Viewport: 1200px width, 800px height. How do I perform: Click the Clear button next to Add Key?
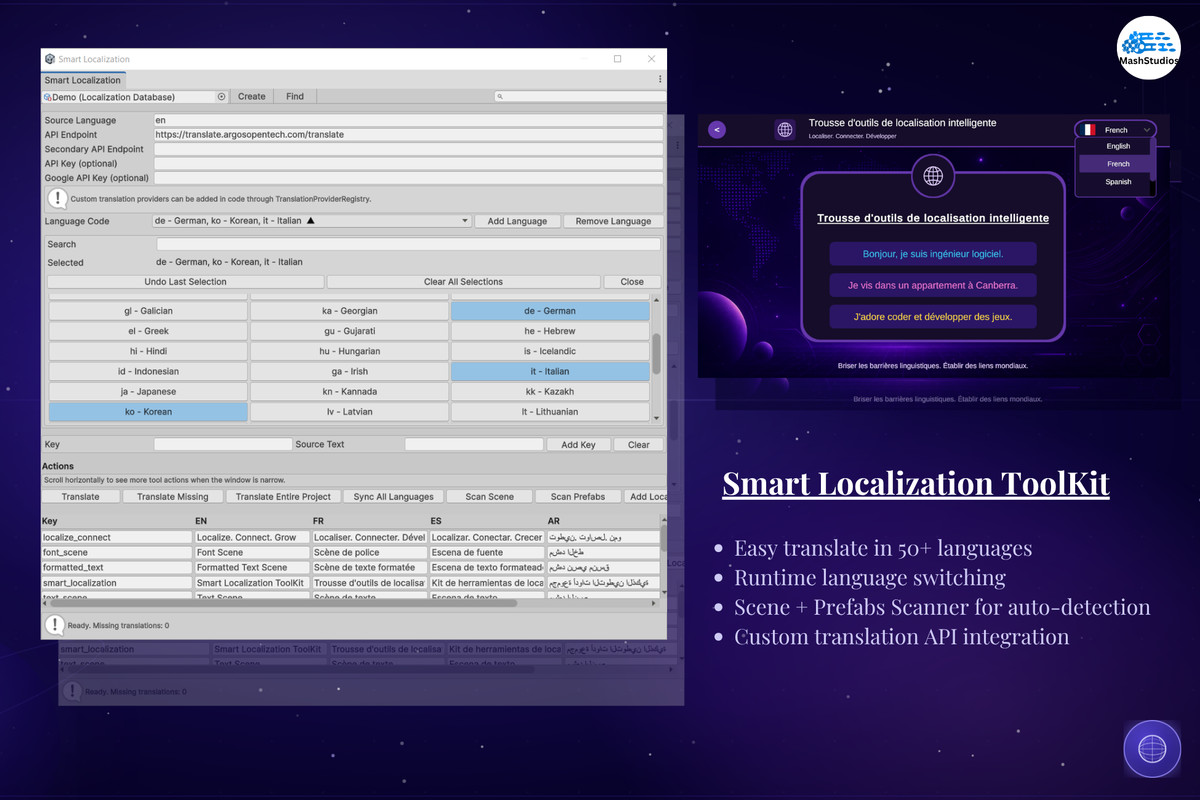pos(638,445)
